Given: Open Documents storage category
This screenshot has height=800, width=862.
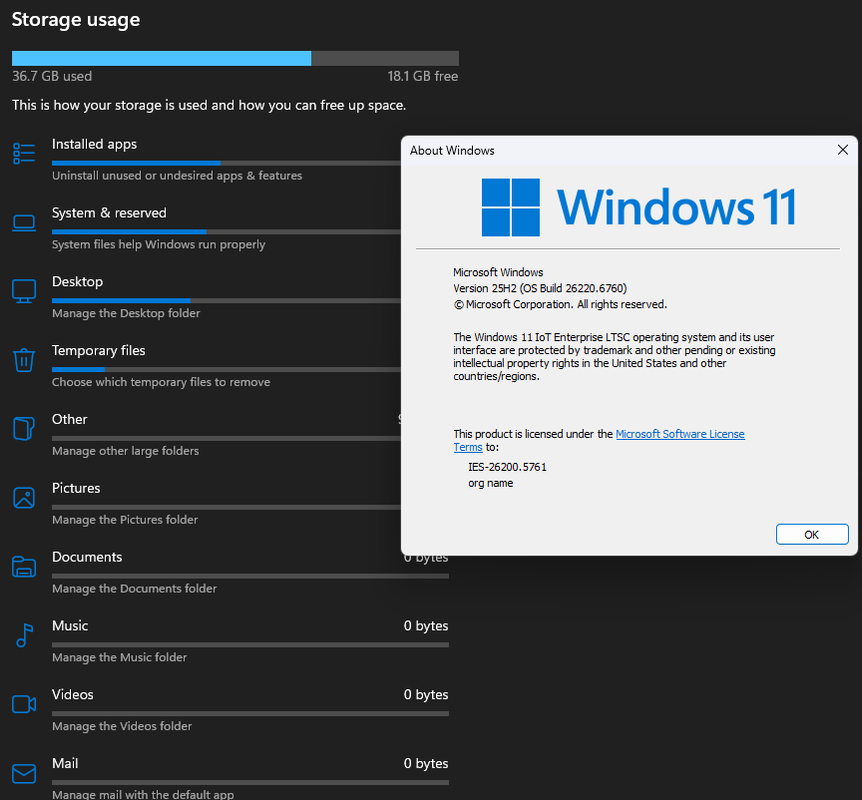Looking at the screenshot, I should pyautogui.click(x=231, y=572).
